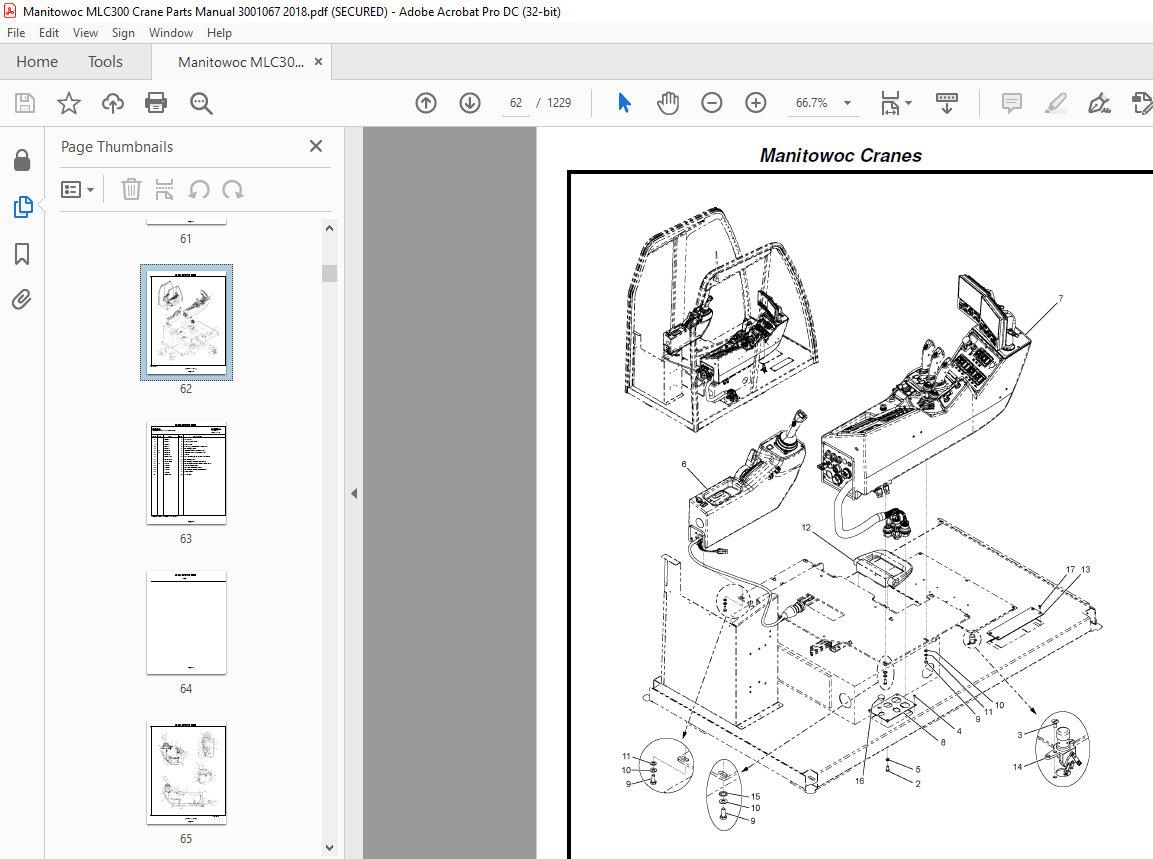
Task: Open the Sign menu
Action: [123, 33]
